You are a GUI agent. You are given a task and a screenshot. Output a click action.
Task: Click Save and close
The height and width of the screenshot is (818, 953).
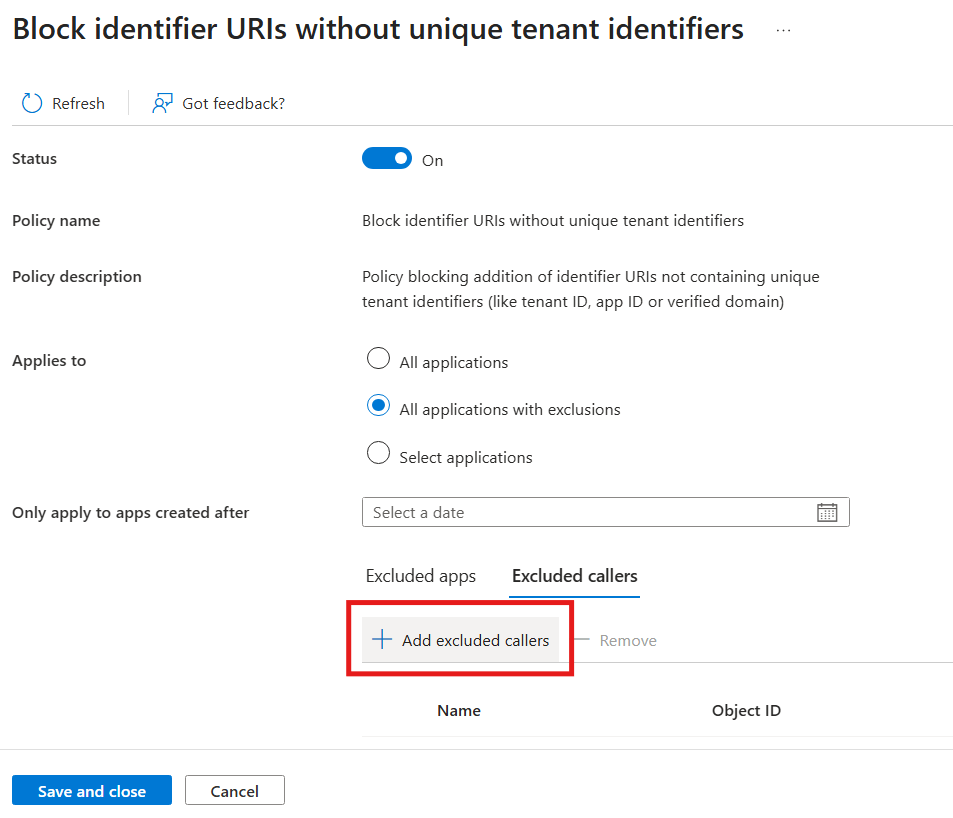pos(91,790)
